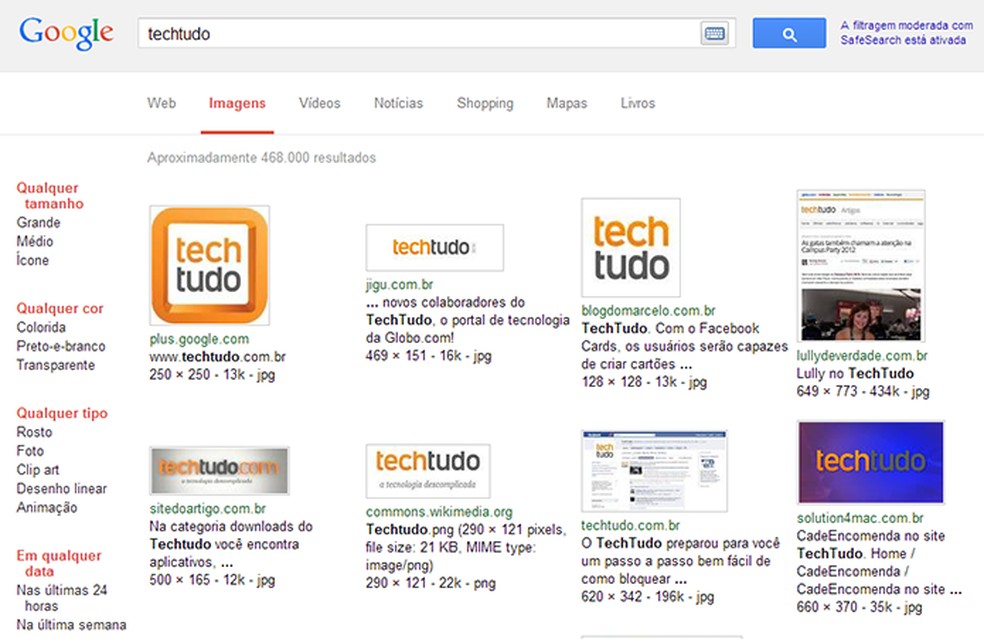Screen dimensions: 984x639
Task: Open the Notícias tab
Action: coord(398,102)
